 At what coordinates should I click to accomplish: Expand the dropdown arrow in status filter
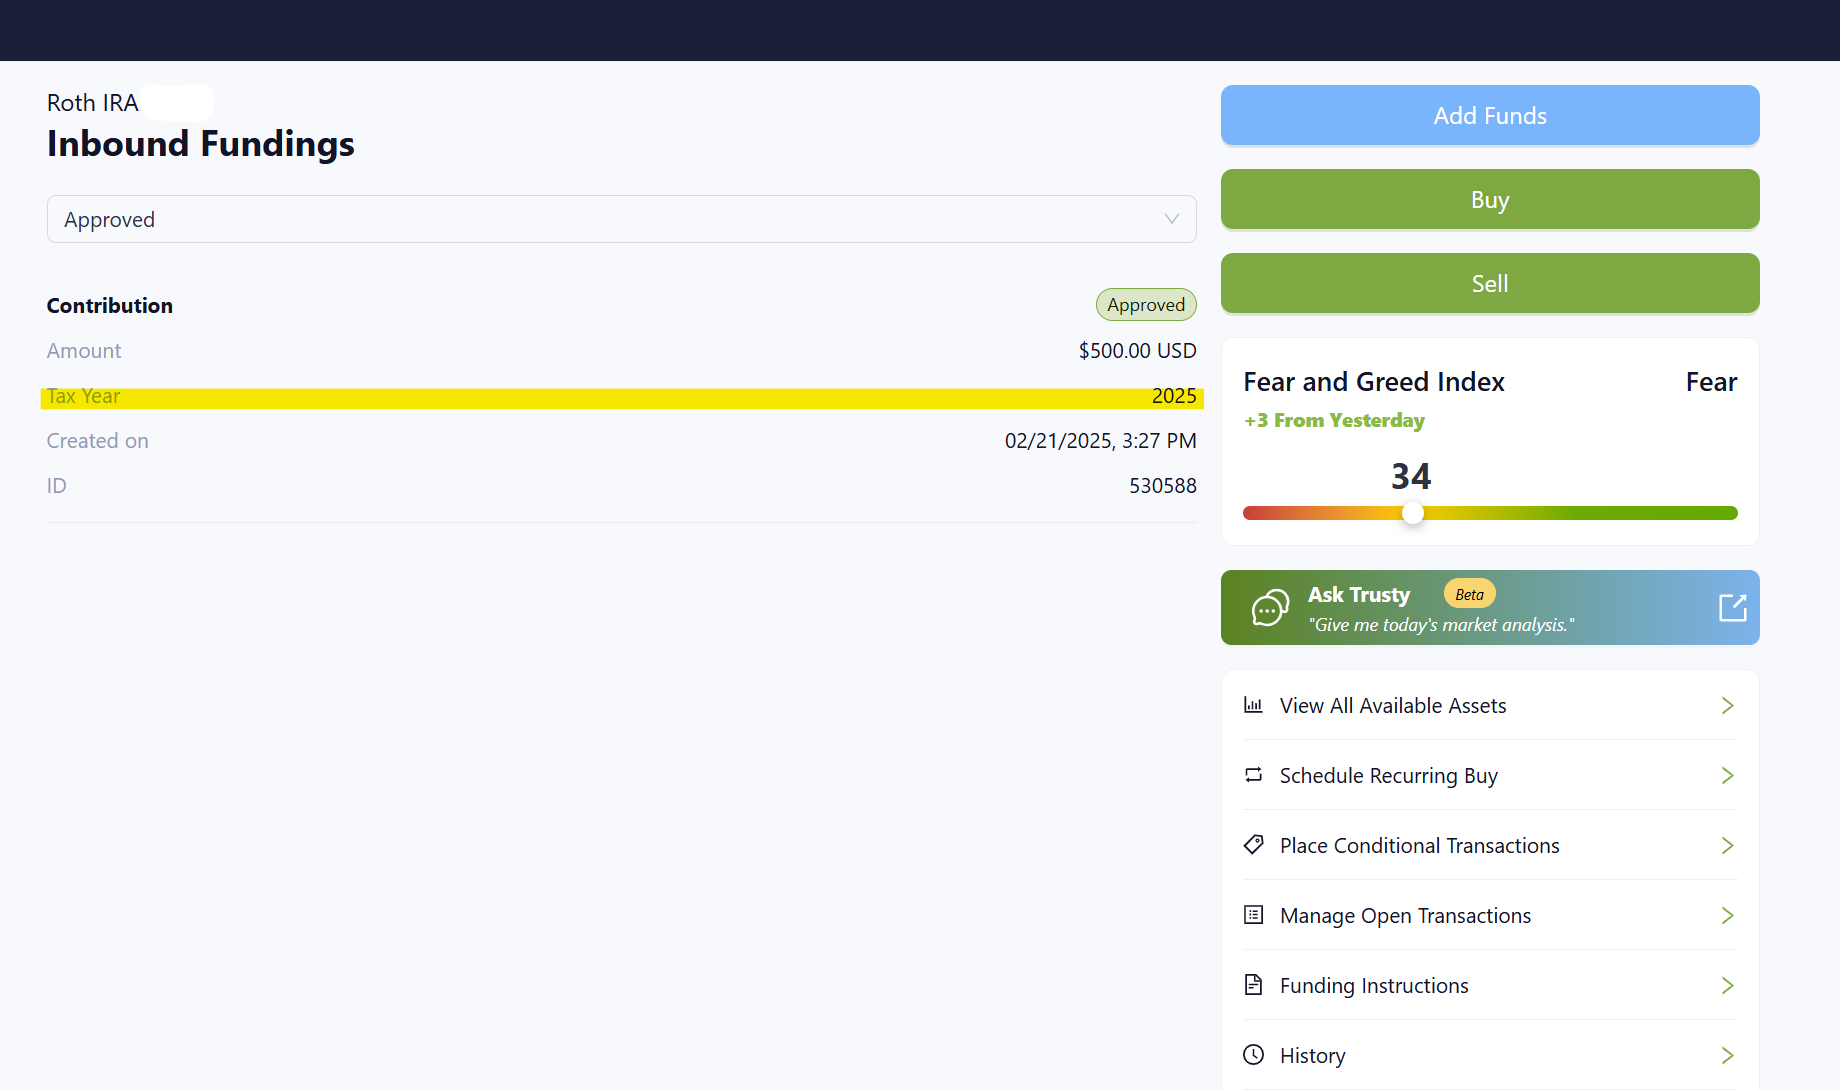(1171, 219)
